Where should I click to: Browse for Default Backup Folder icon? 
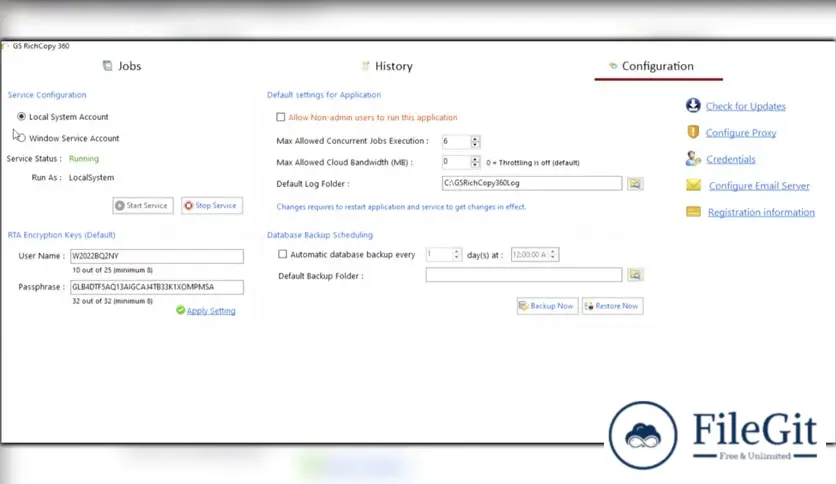coord(634,275)
